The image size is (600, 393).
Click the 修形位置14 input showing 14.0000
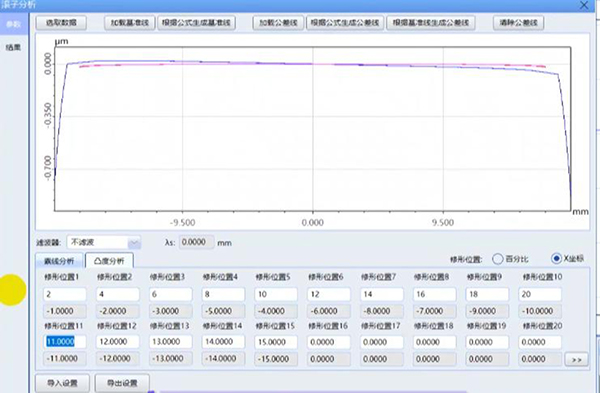(x=223, y=342)
